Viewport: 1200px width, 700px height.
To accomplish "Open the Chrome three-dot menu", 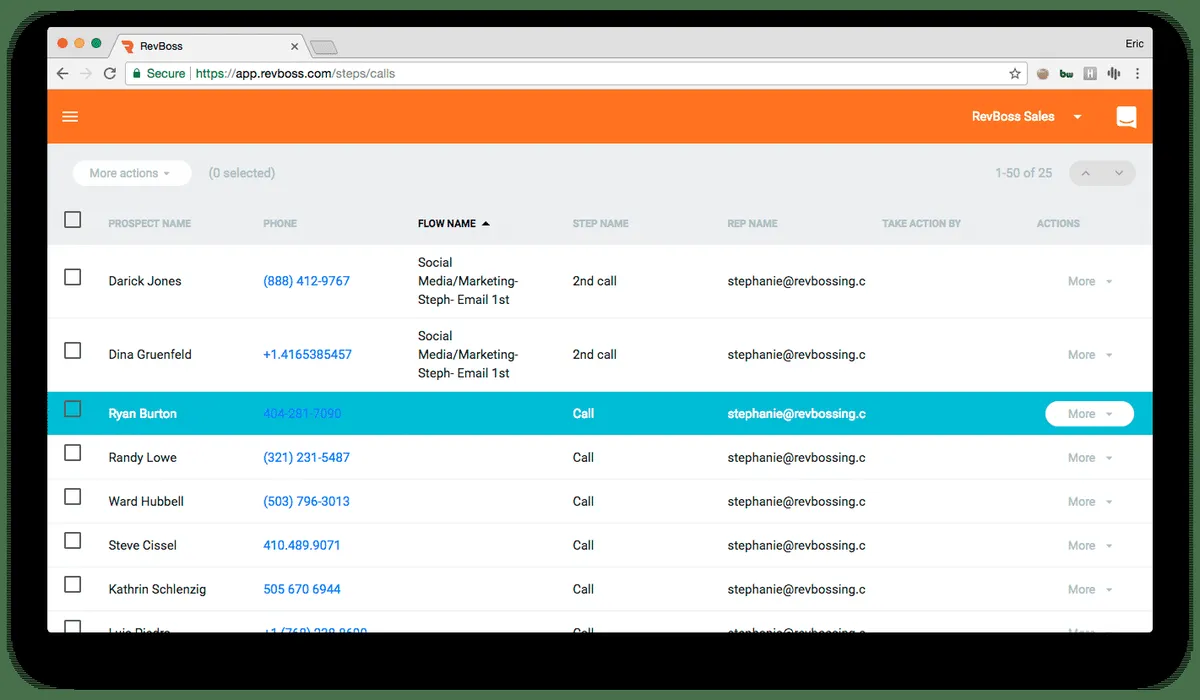I will pyautogui.click(x=1137, y=73).
